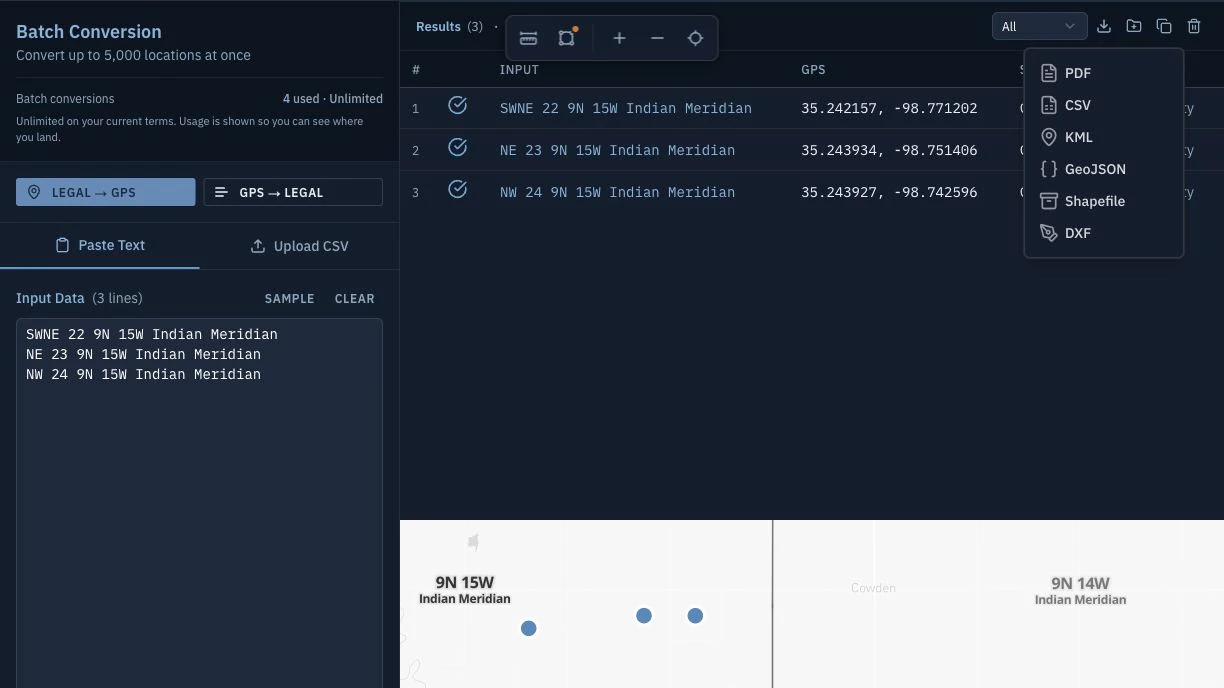Image resolution: width=1224 pixels, height=688 pixels.
Task: Export results as CSV
Action: pyautogui.click(x=1104, y=105)
